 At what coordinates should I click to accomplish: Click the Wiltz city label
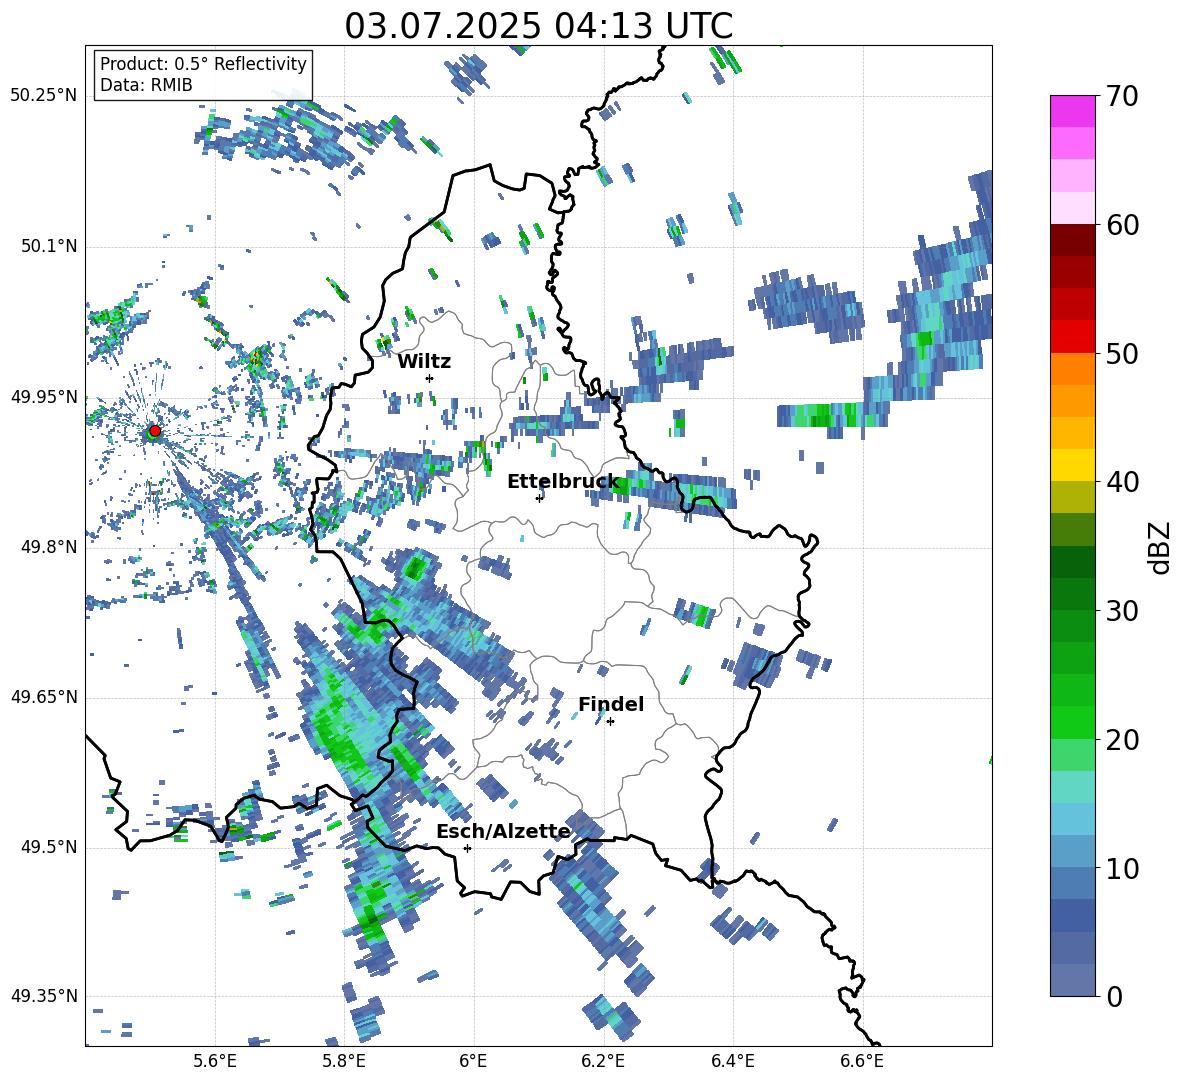(424, 362)
